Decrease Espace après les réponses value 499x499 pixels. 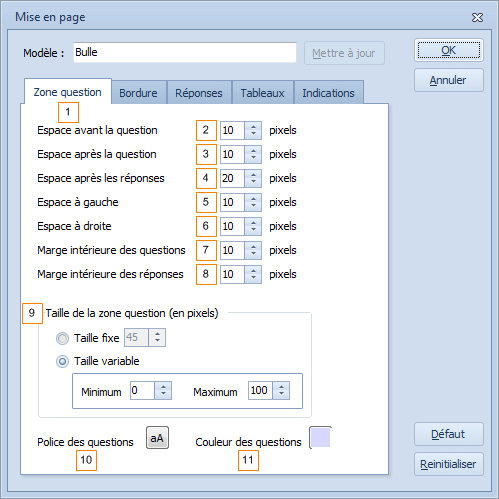click(253, 182)
